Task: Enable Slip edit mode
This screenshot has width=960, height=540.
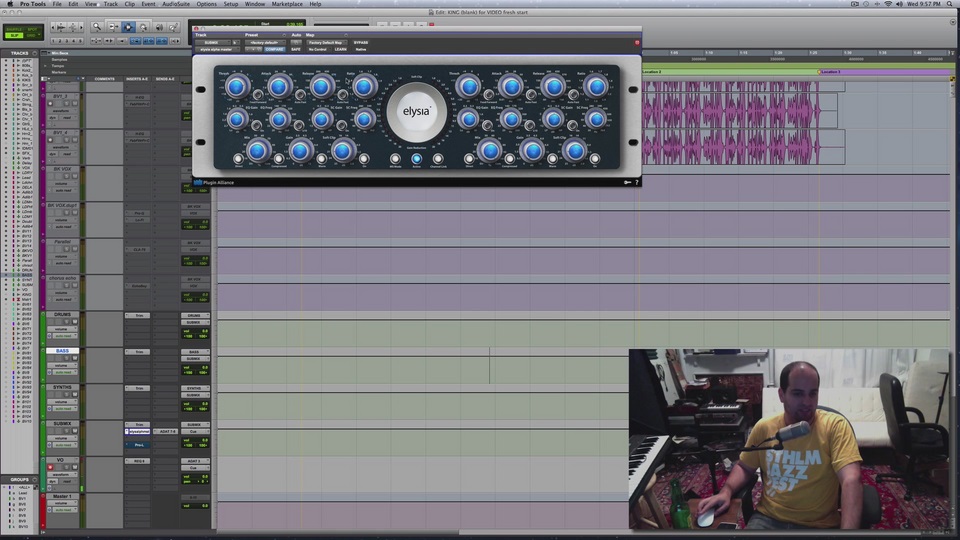Action: pyautogui.click(x=13, y=36)
